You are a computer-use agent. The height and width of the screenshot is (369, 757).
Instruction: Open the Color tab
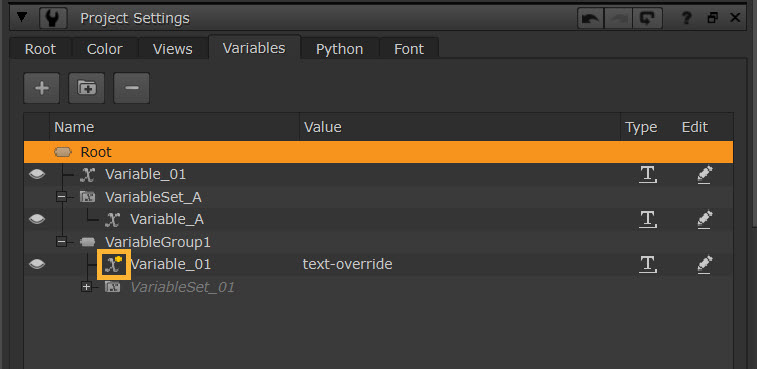(x=104, y=49)
